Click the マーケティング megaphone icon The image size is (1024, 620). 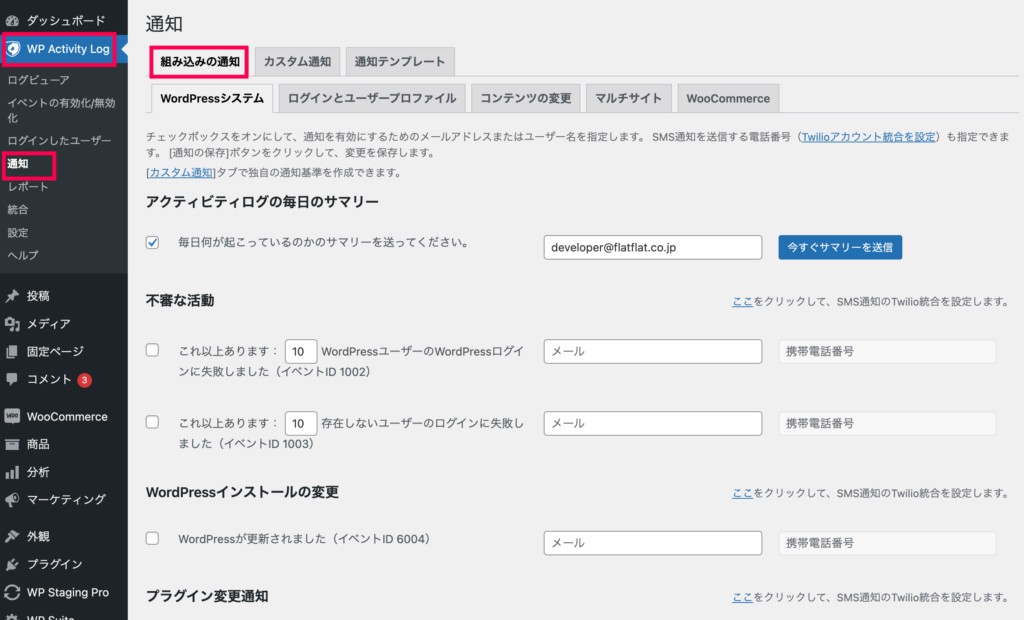pyautogui.click(x=12, y=500)
